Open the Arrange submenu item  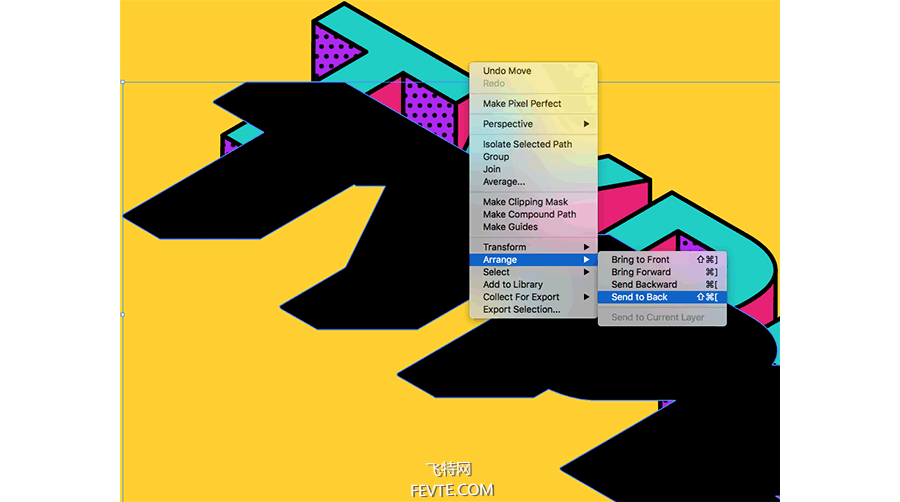click(533, 260)
